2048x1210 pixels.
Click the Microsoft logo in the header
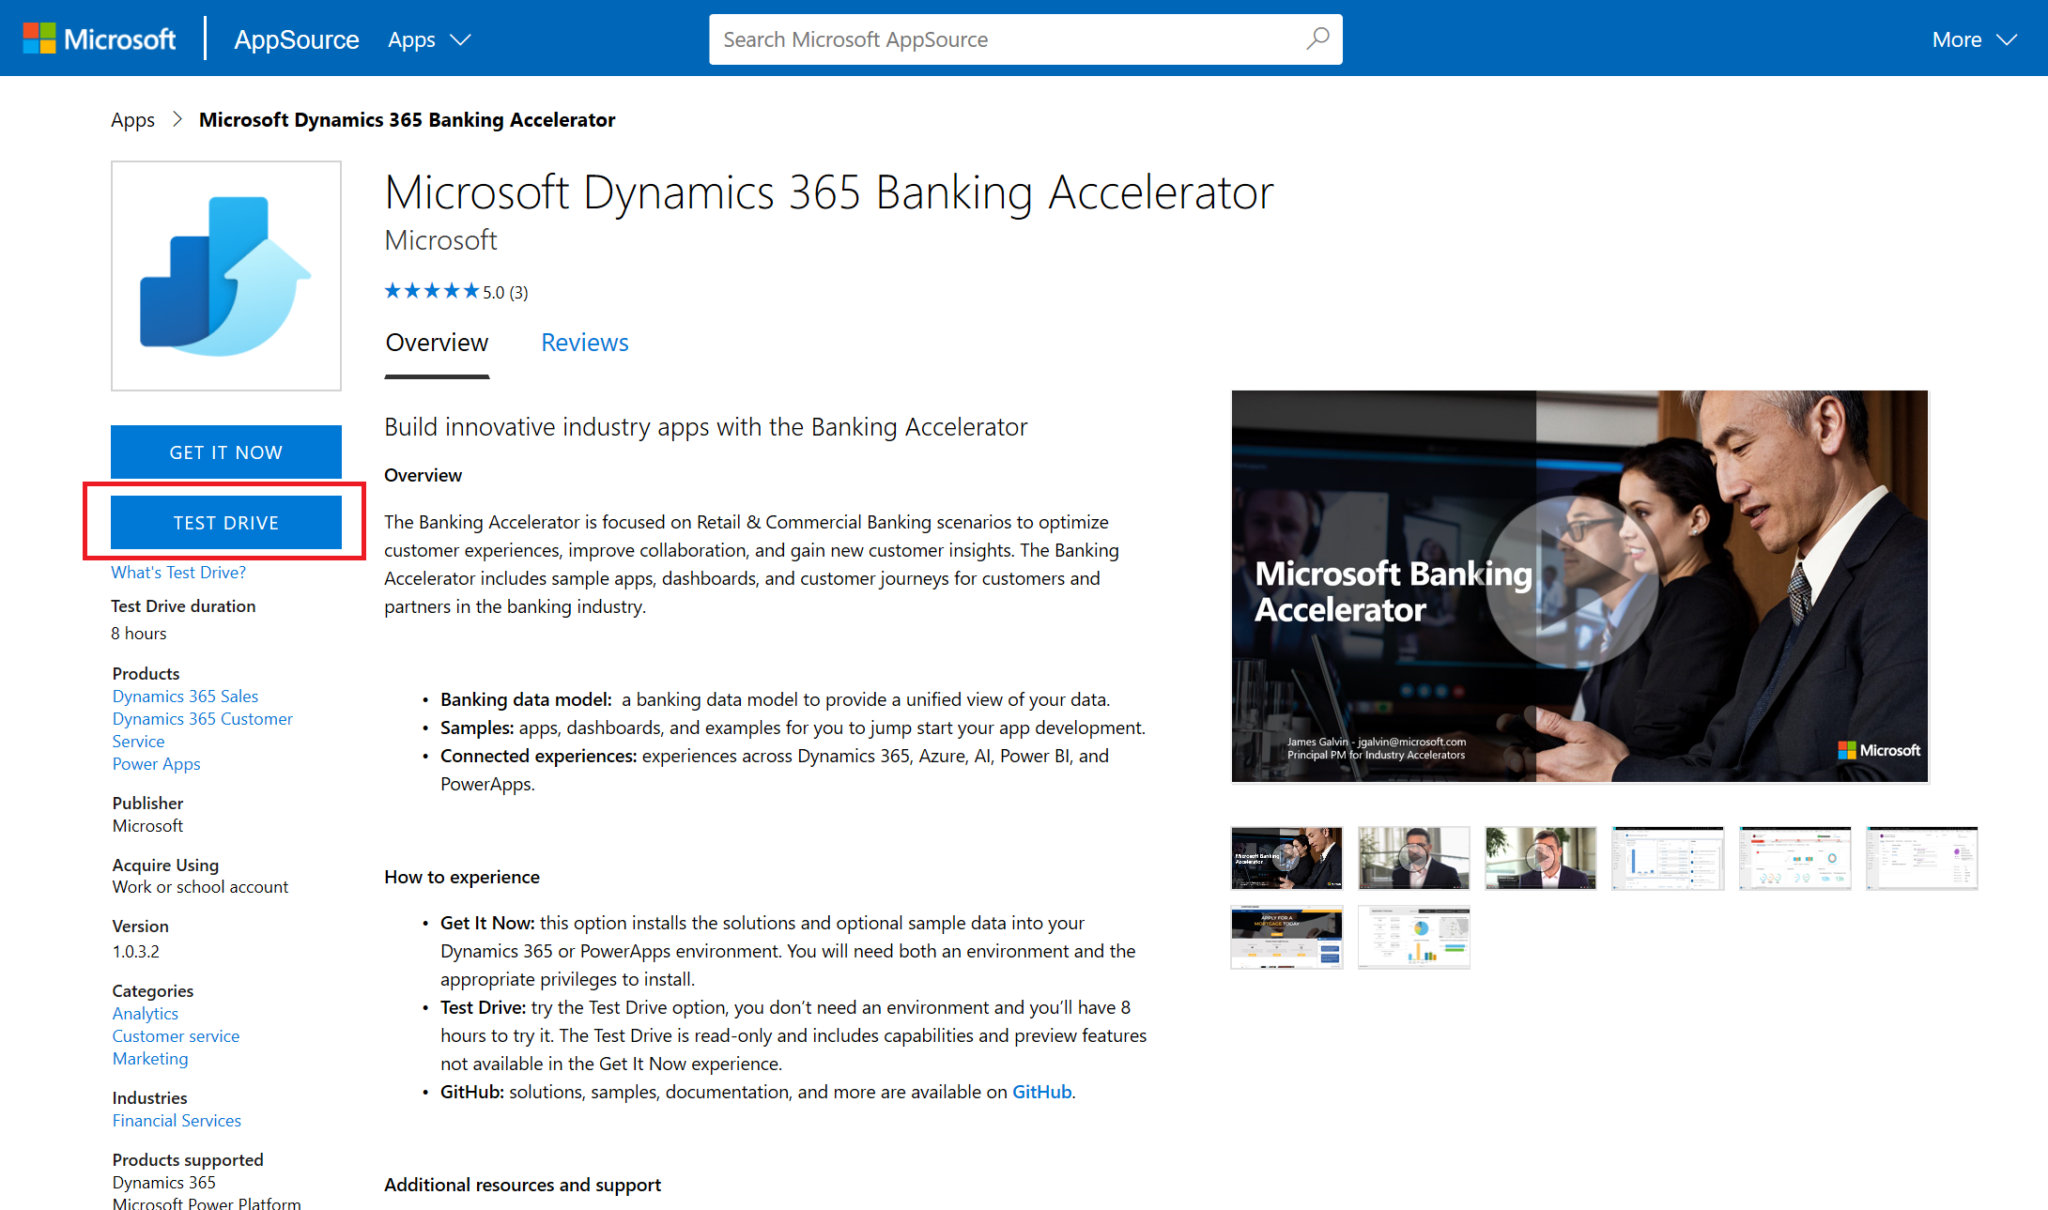coord(100,39)
